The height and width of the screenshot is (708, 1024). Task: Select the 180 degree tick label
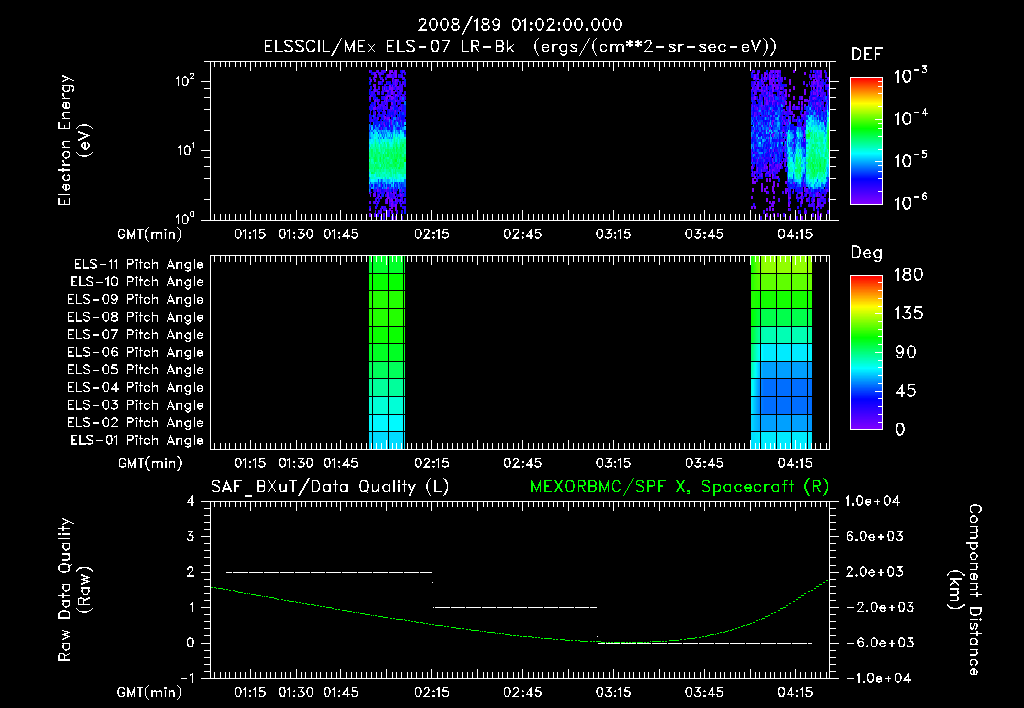(x=908, y=275)
